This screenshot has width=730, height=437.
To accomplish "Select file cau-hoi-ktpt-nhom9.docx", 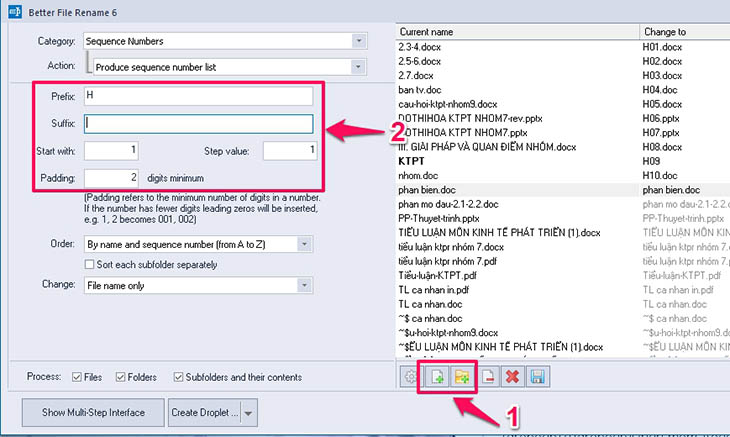I will (447, 104).
